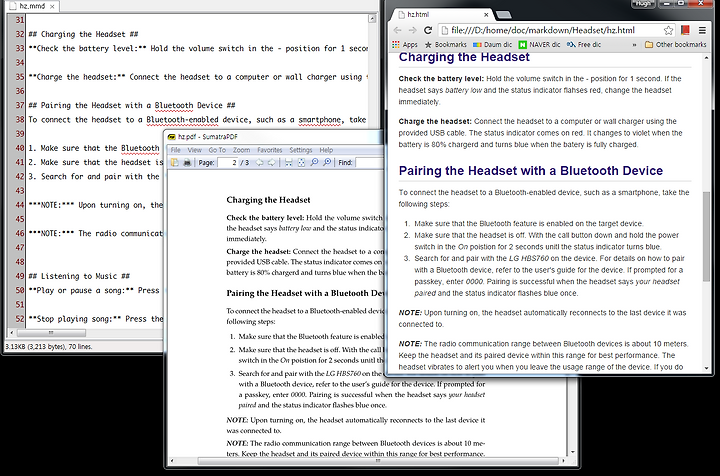Click '## Listening to Music ##' line in editor
720x476 pixels.
click(79, 276)
